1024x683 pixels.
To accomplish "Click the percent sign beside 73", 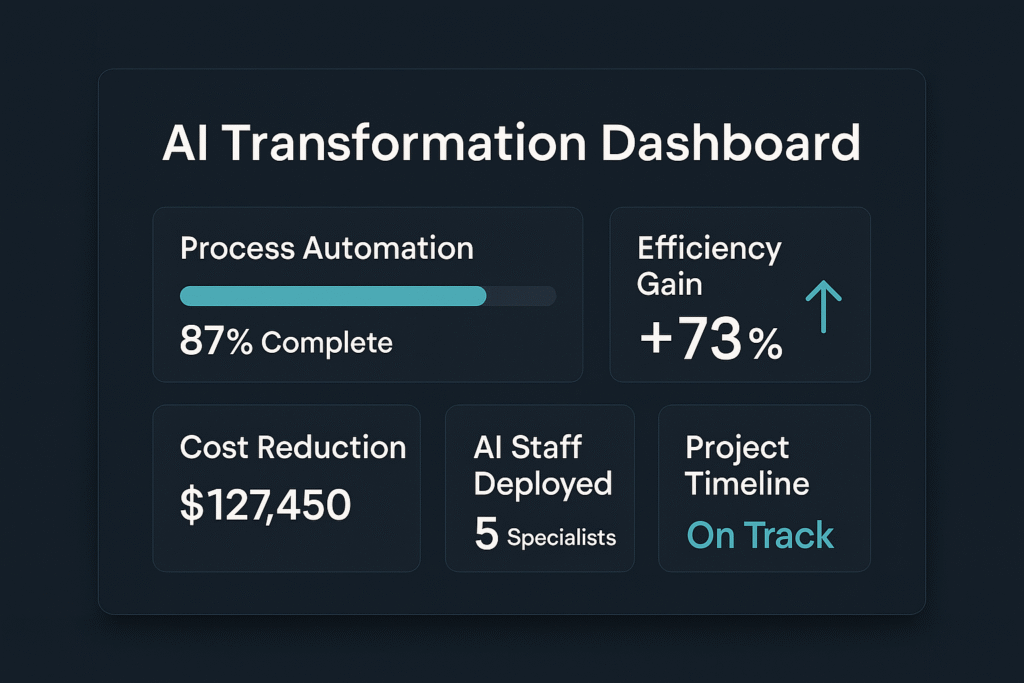I will coord(765,344).
